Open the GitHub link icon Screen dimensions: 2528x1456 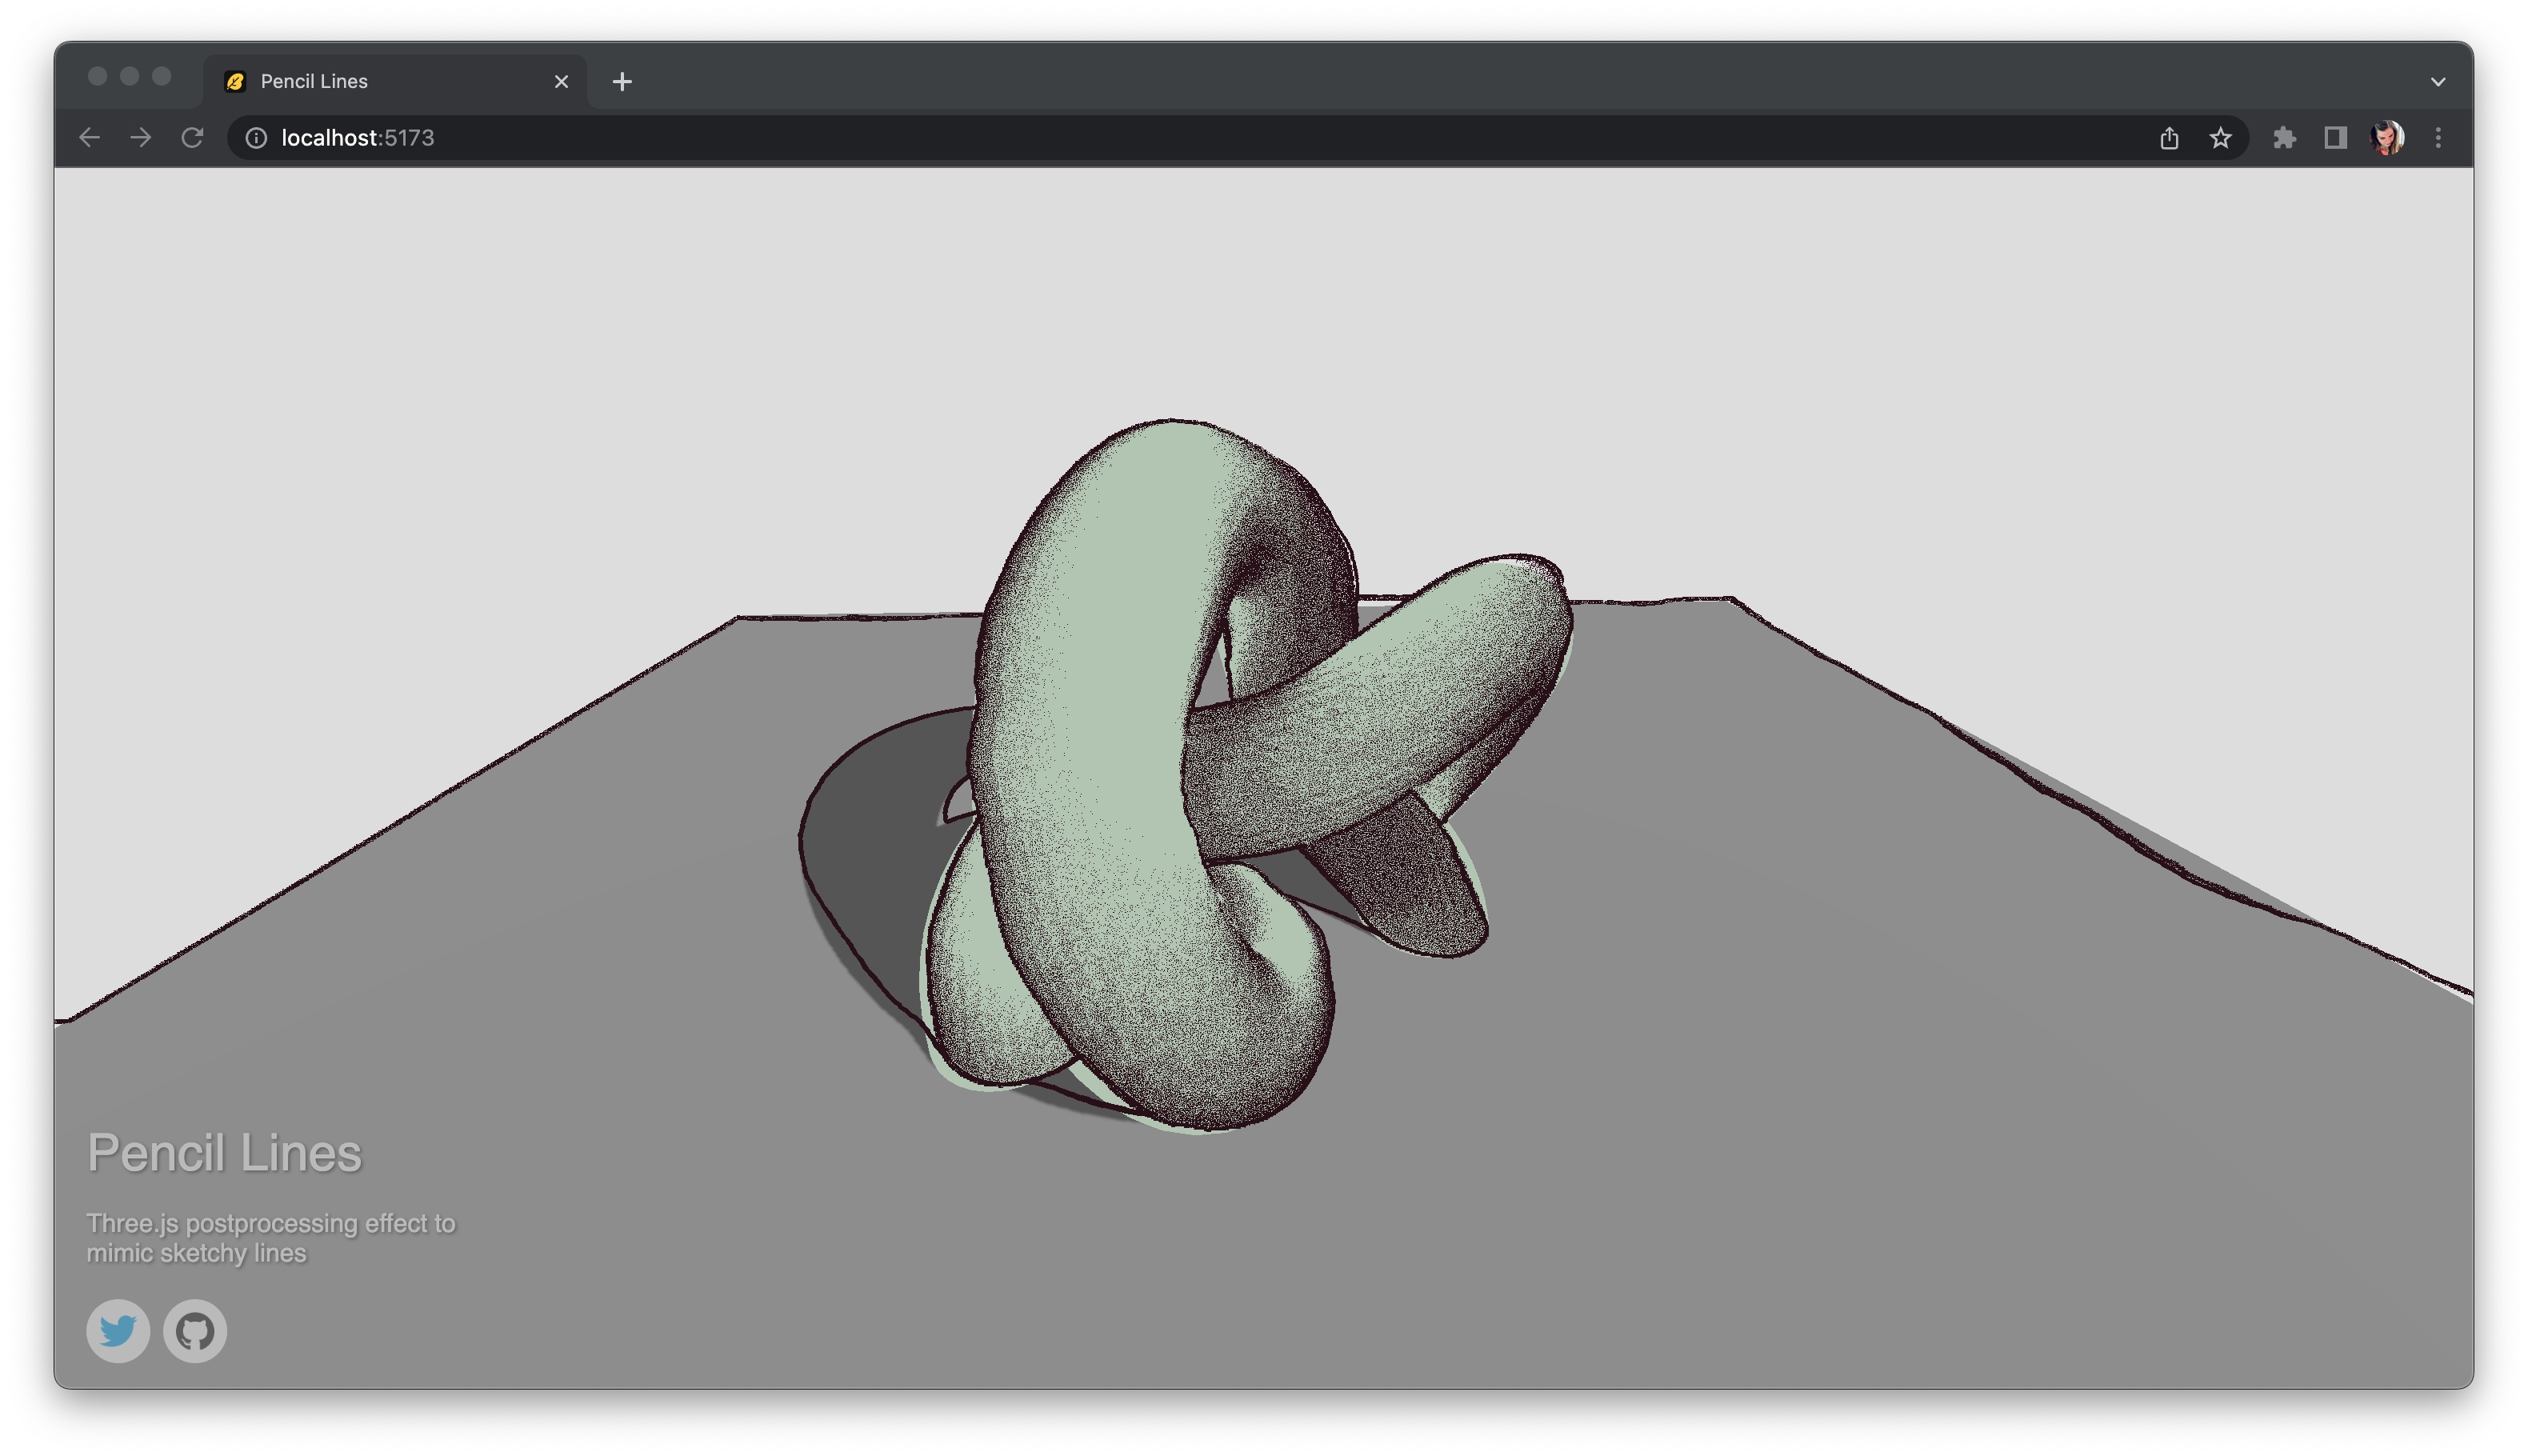[195, 1331]
